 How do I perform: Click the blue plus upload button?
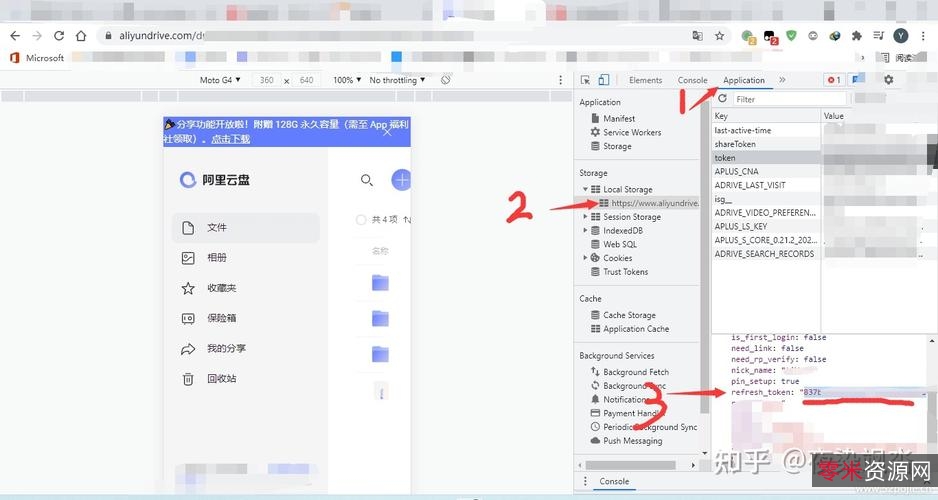(401, 179)
